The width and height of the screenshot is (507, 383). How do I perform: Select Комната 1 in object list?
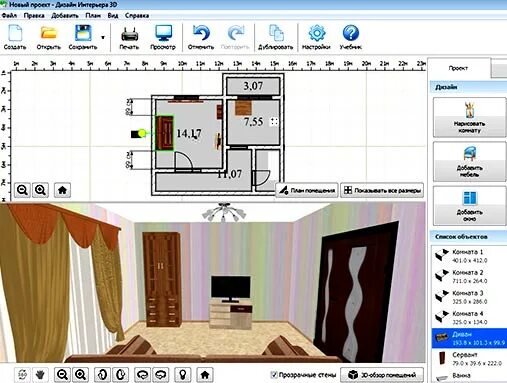point(469,256)
